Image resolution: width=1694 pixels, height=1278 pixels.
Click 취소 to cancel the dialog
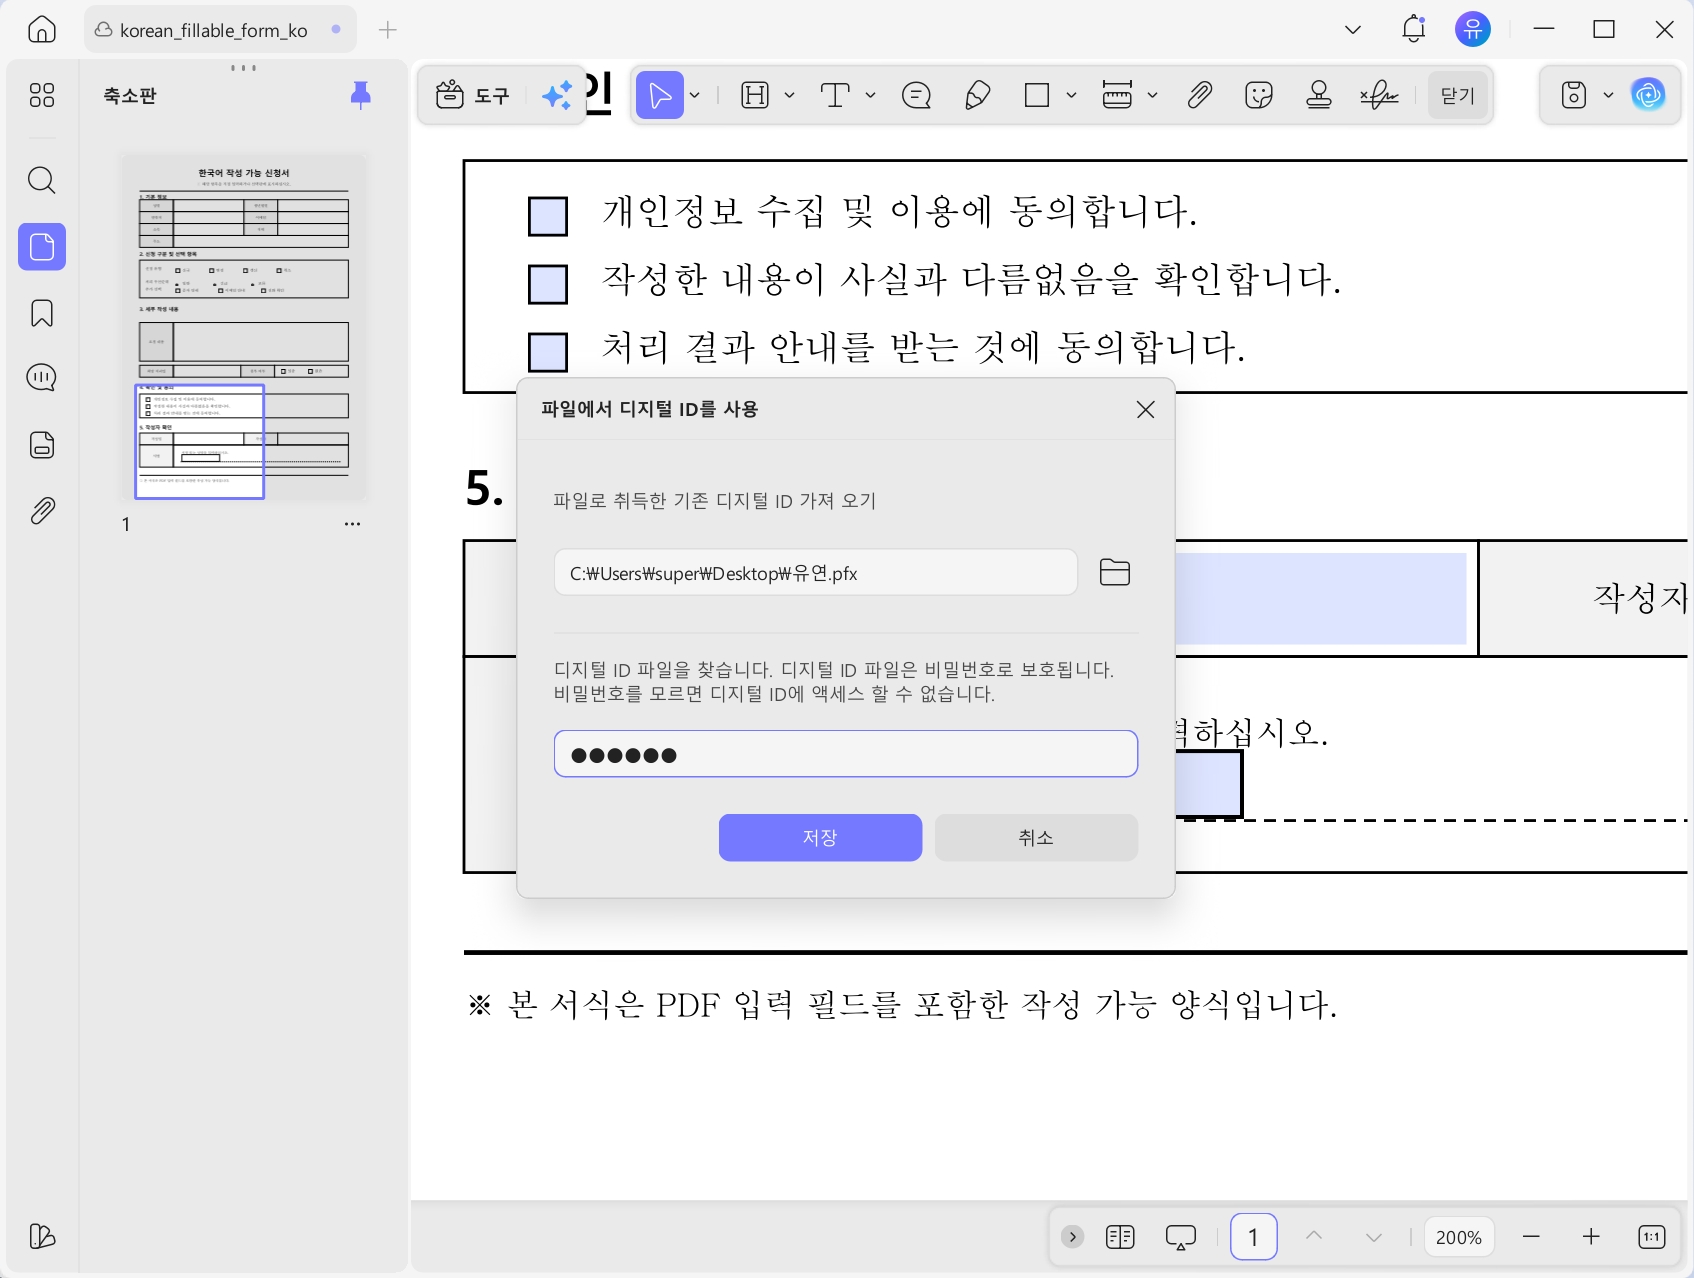(1036, 837)
